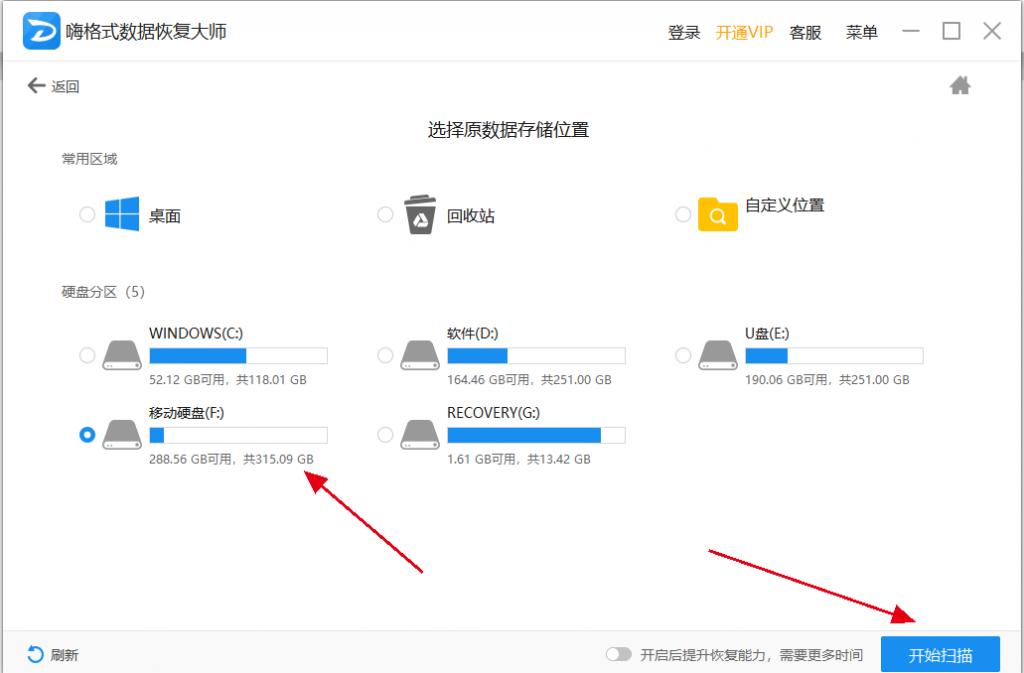Click the RECOVERY(G:) usage bar
Viewport: 1024px width, 673px height.
coord(536,435)
